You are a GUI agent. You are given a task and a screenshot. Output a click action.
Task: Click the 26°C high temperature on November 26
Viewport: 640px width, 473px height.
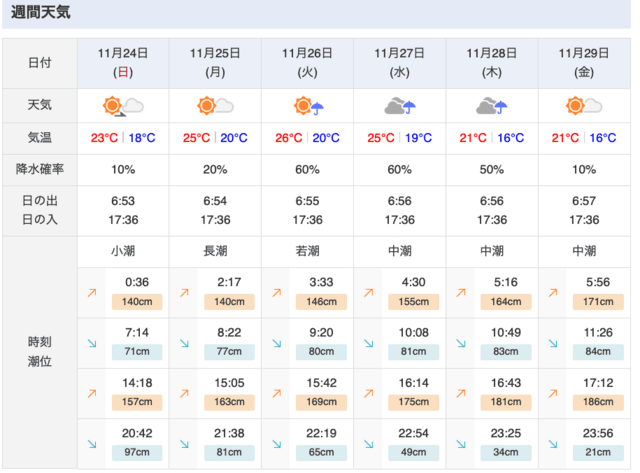[290, 138]
